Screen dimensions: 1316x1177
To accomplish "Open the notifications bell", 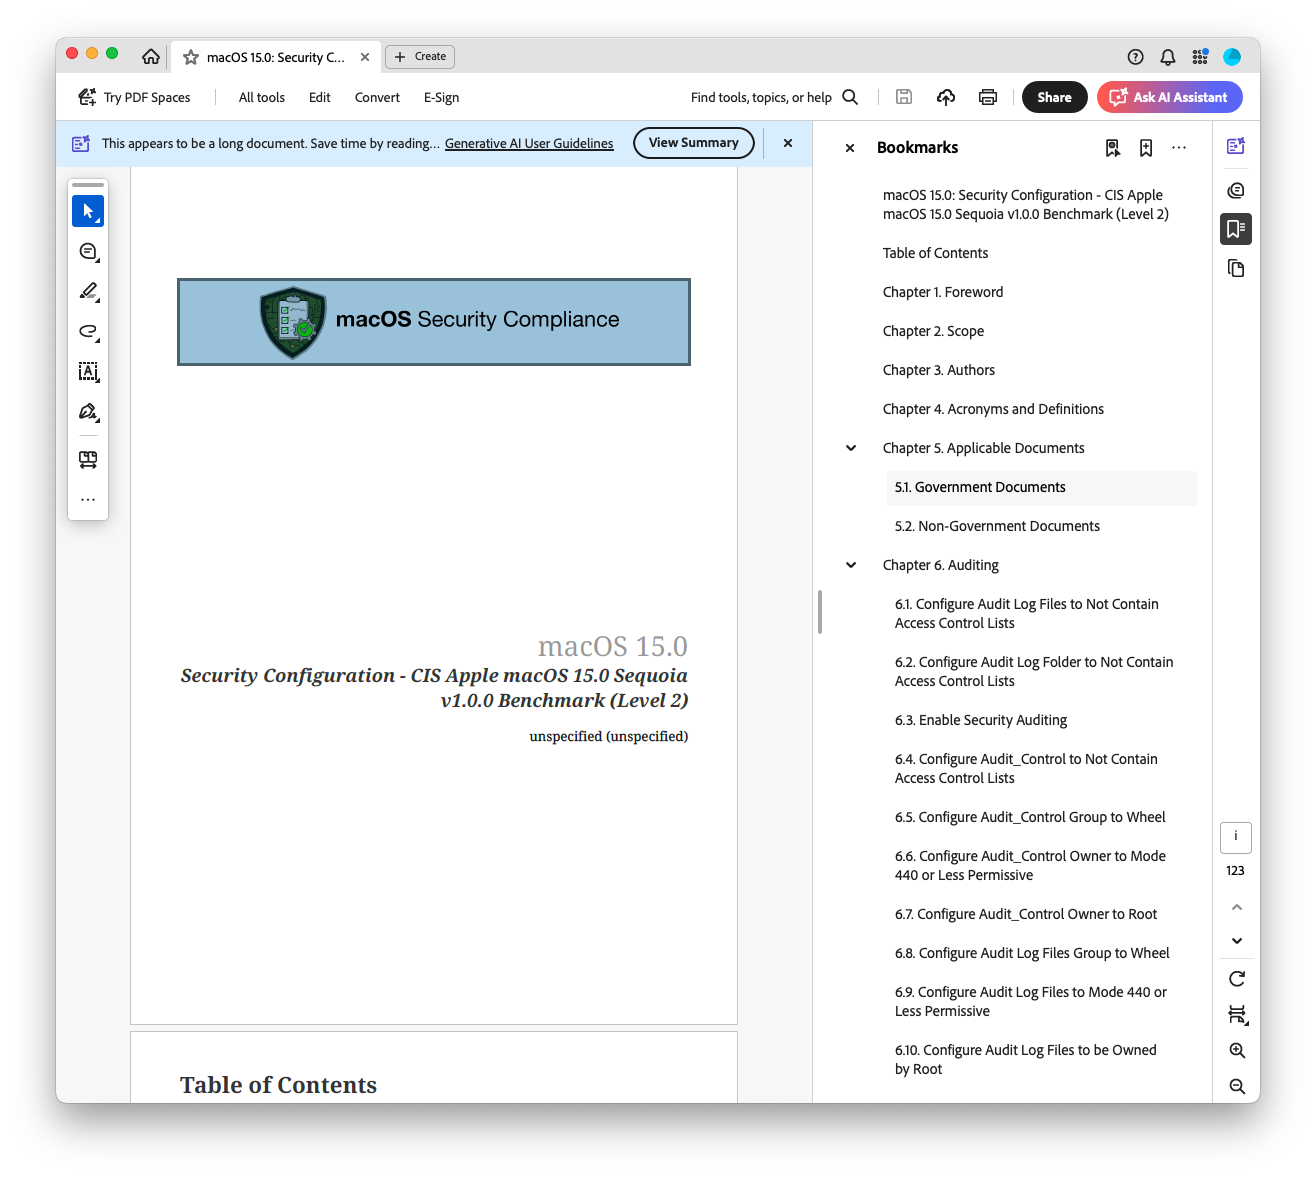I will 1167,57.
